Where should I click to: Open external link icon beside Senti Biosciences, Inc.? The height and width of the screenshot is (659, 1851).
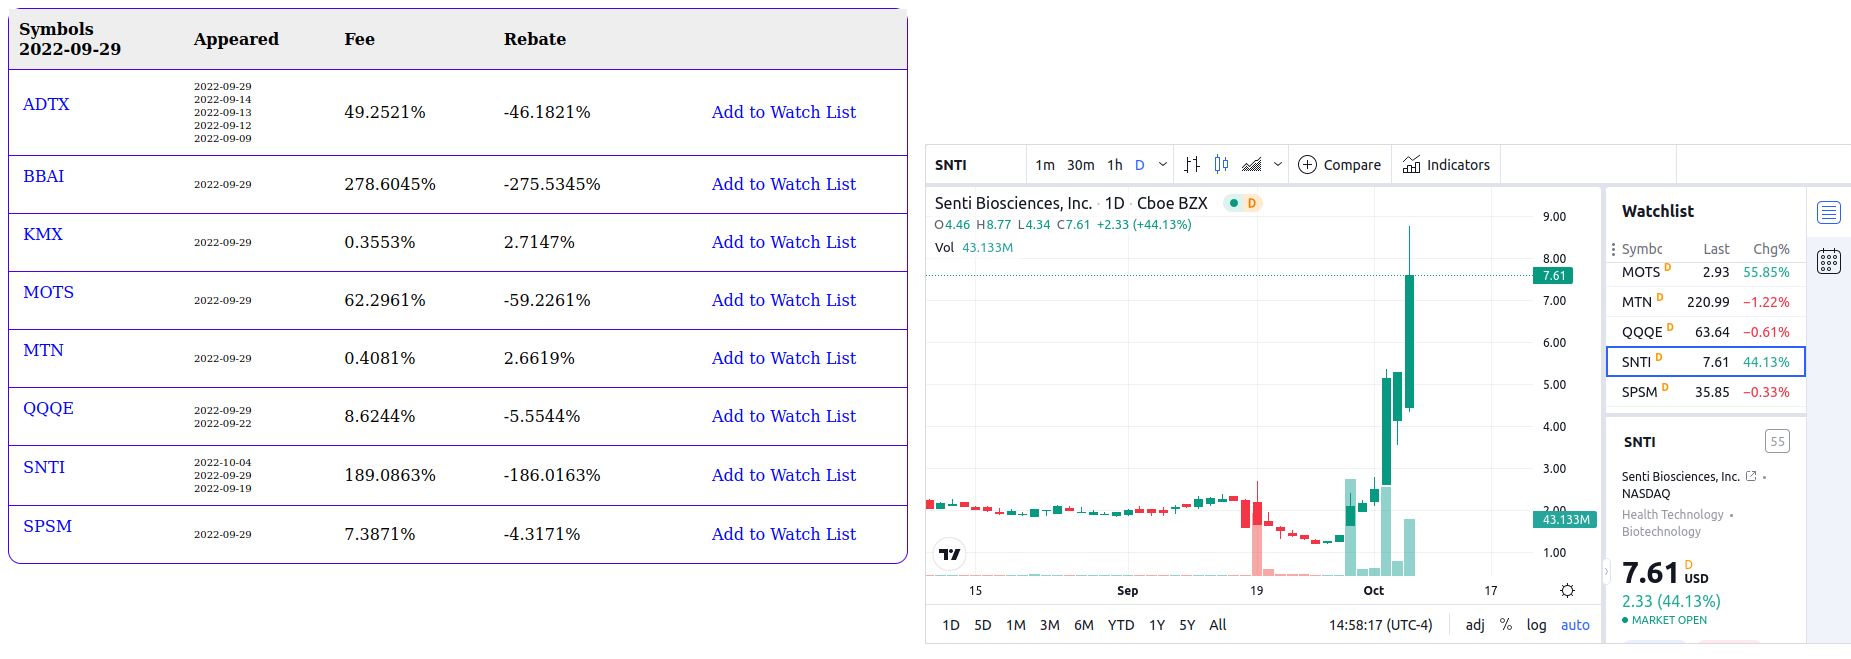(1751, 476)
